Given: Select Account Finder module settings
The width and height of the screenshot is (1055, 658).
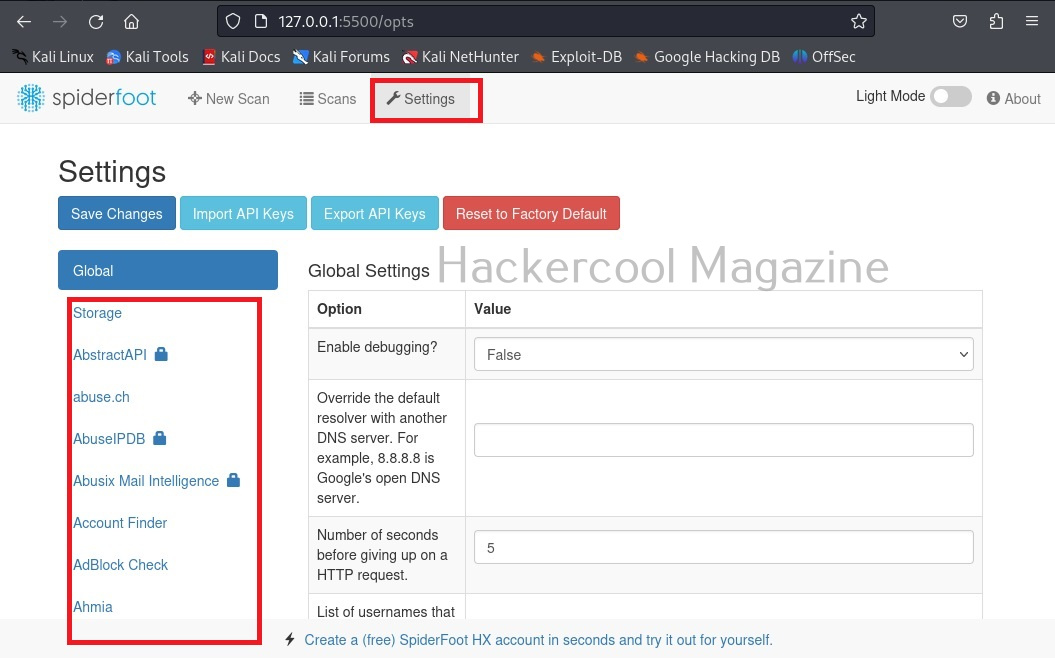Looking at the screenshot, I should (x=120, y=523).
